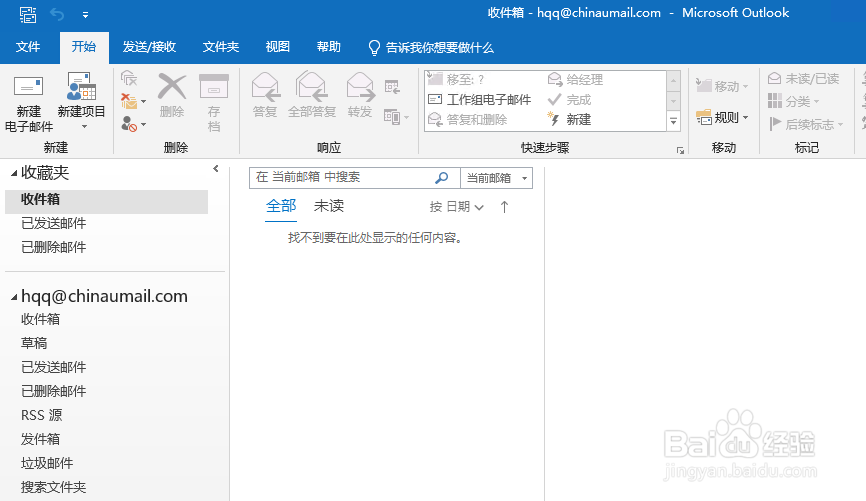The image size is (866, 501).
Task: Show 未读 messages filter
Action: [x=329, y=206]
